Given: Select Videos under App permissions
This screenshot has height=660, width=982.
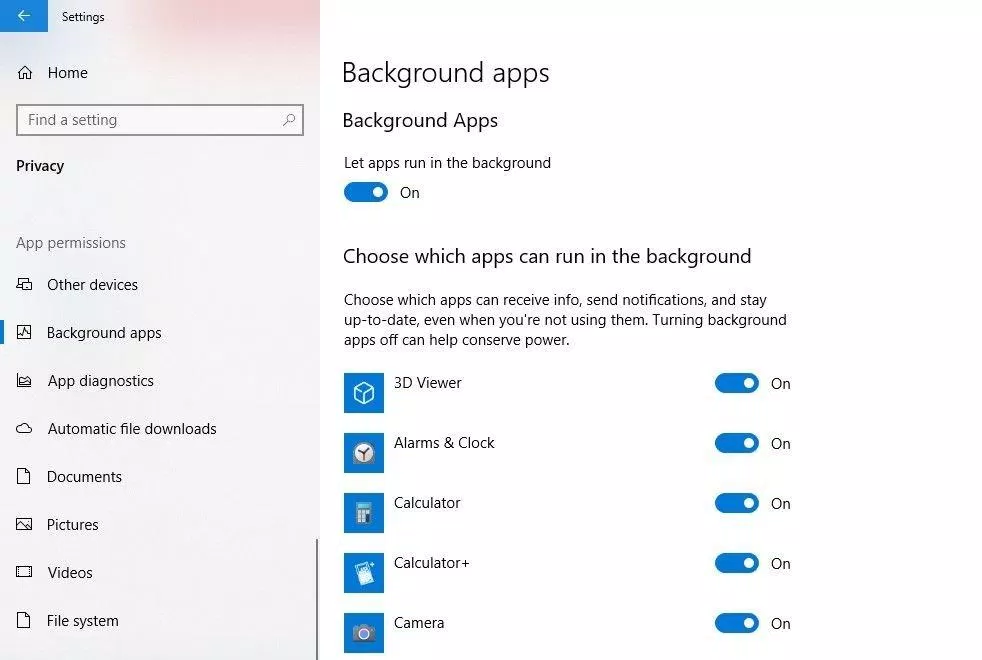Looking at the screenshot, I should point(69,572).
